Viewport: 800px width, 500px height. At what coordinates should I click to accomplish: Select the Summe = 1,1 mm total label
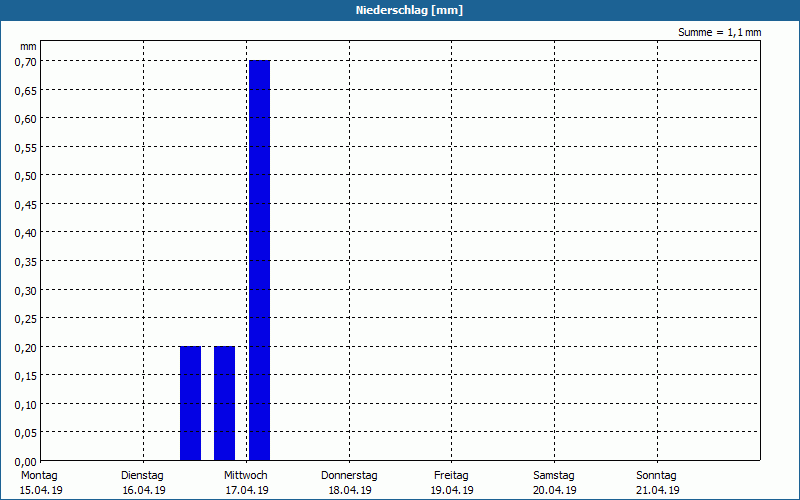click(x=719, y=32)
